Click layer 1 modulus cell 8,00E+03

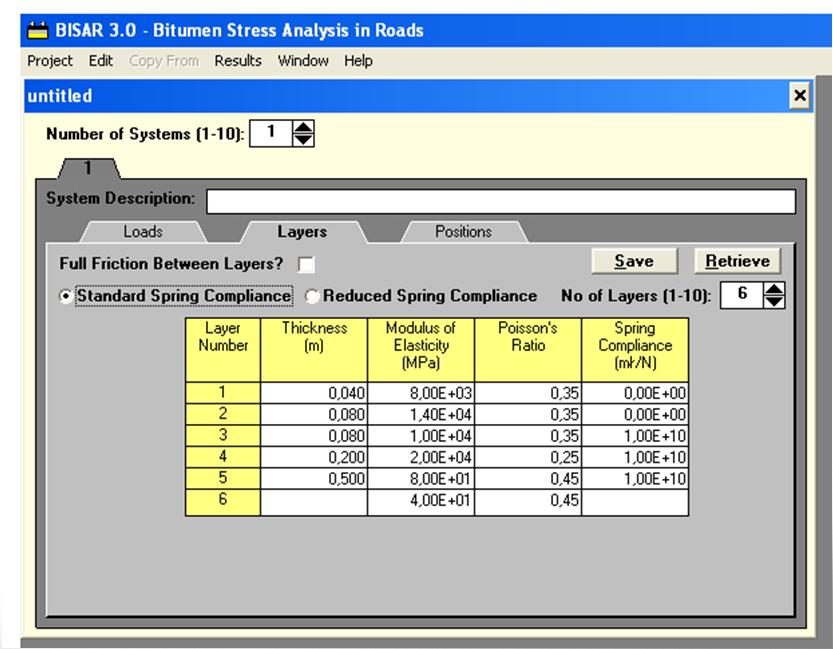pos(421,393)
